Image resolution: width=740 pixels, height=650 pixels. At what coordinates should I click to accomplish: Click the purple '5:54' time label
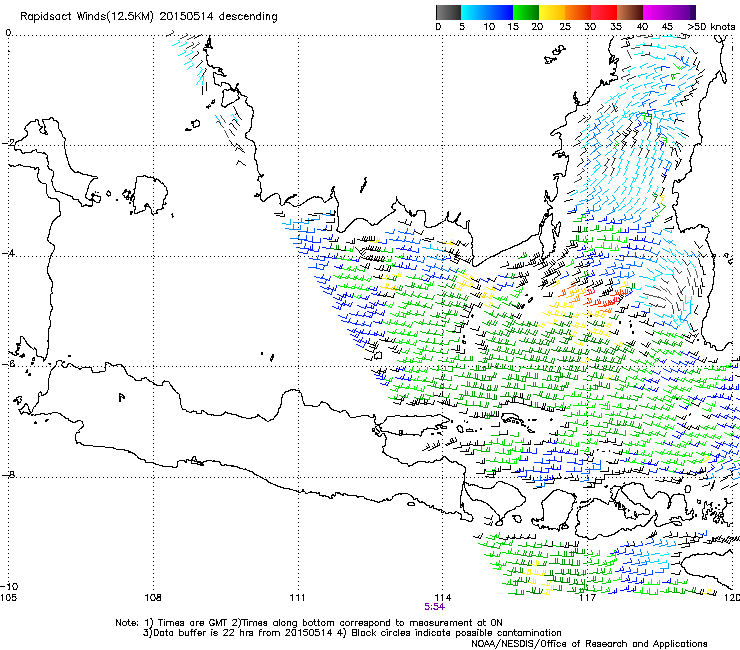click(434, 607)
